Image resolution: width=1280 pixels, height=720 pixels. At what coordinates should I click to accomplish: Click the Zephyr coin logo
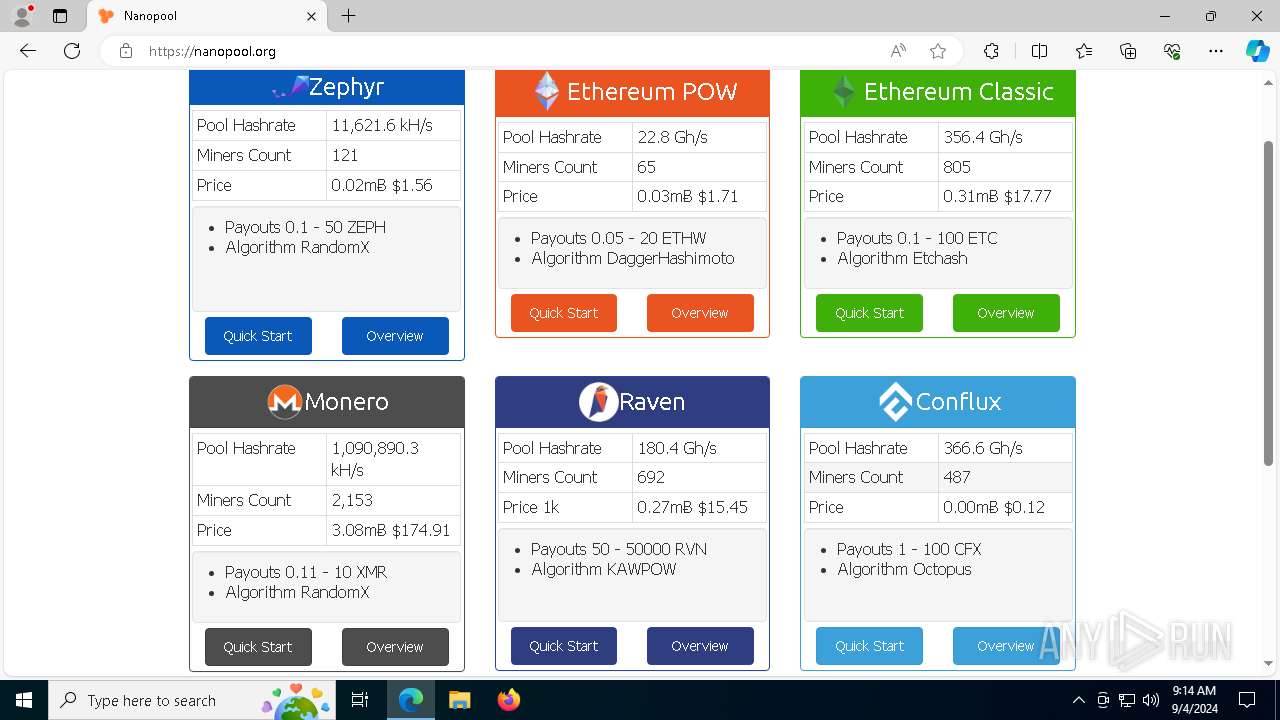coord(289,87)
